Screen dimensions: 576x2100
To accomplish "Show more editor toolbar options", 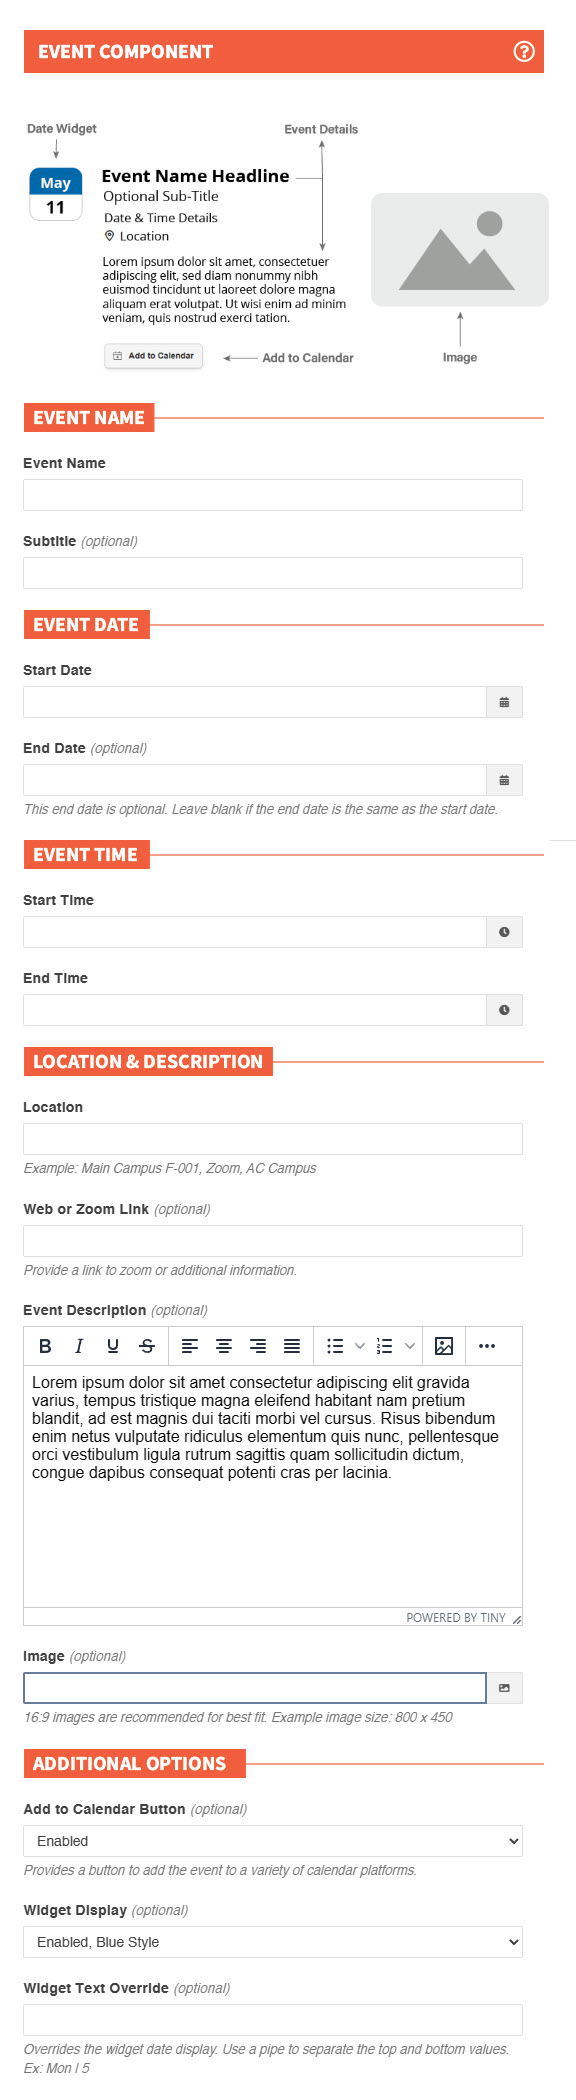I will pos(487,1346).
